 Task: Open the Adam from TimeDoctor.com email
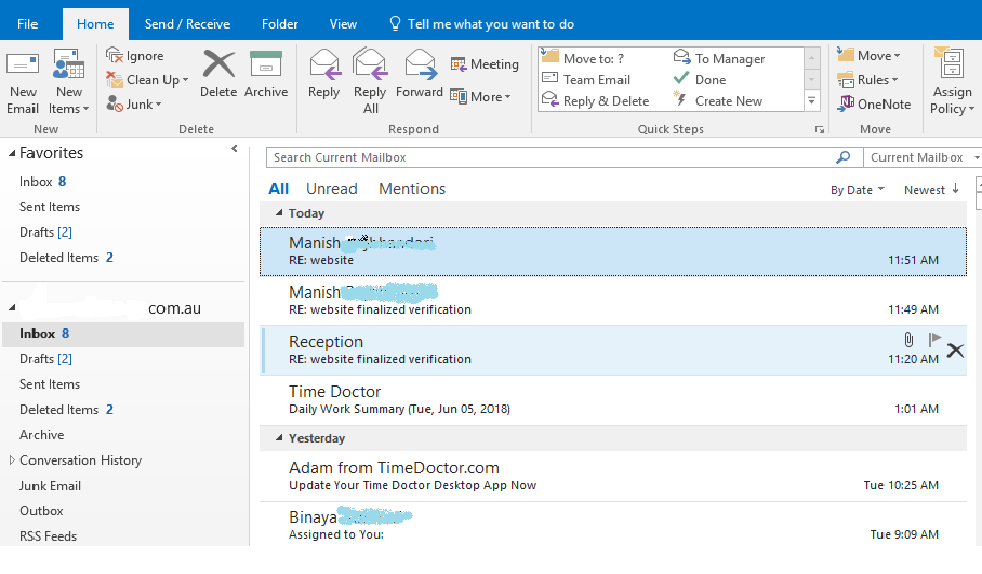click(x=613, y=476)
